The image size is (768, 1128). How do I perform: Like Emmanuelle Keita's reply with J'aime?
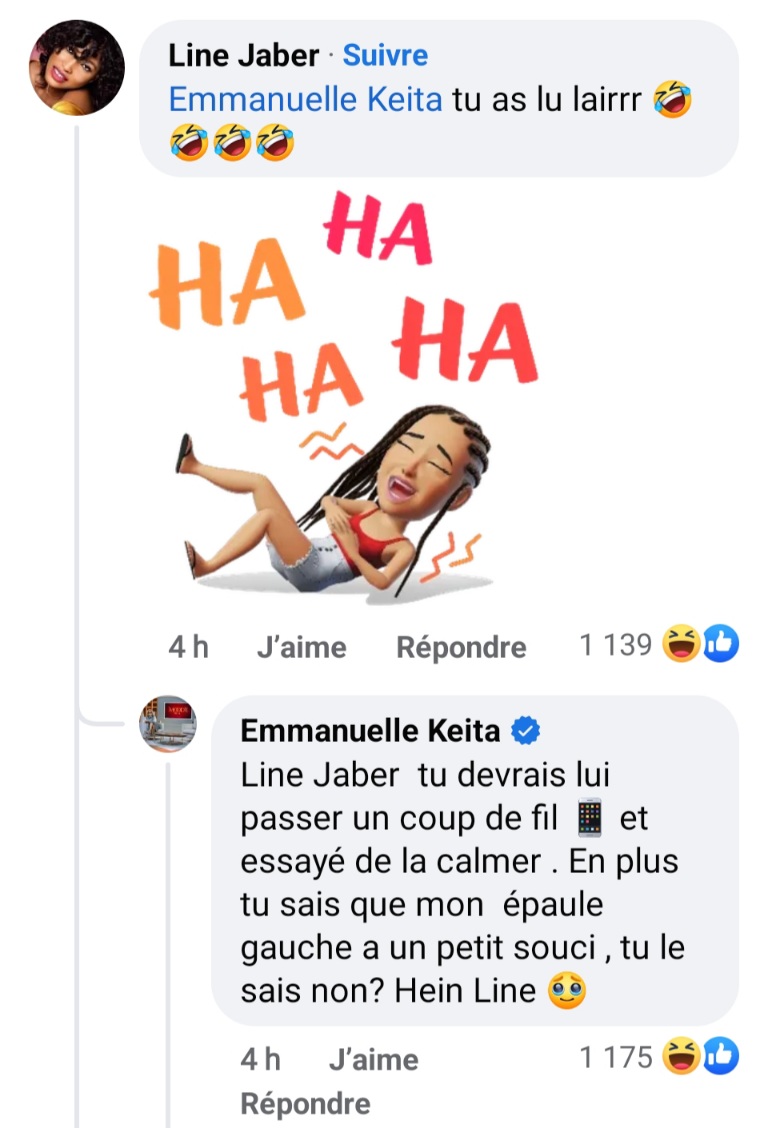tap(373, 1059)
